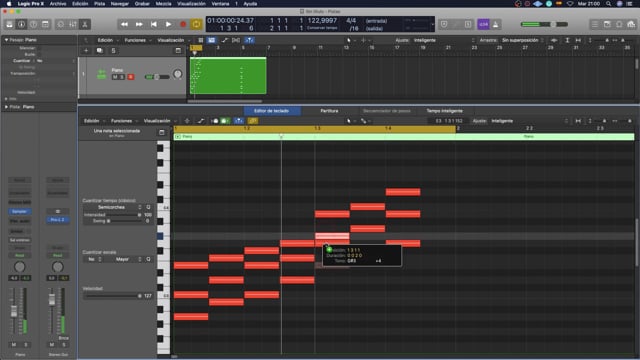Viewport: 640px width, 360px height.
Task: Select the highlighted note at position 1.3
Action: [332, 236]
